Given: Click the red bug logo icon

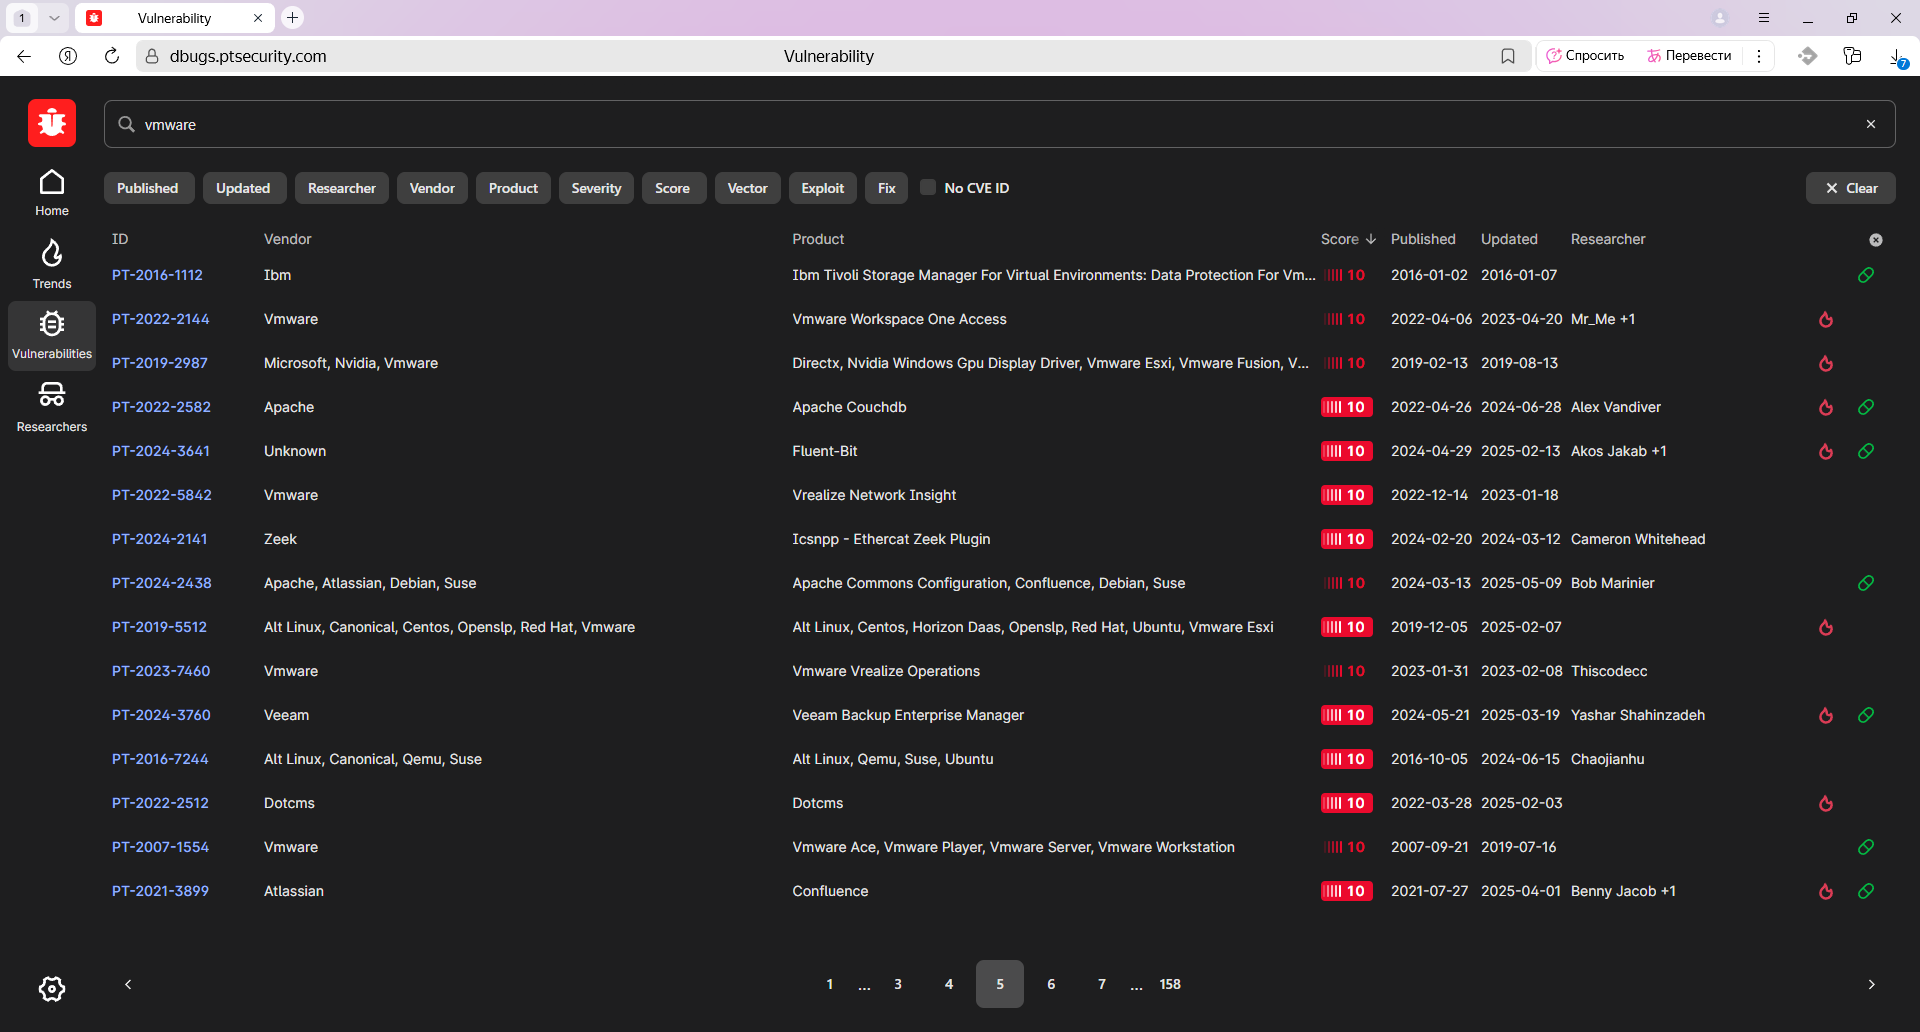Looking at the screenshot, I should click(52, 123).
